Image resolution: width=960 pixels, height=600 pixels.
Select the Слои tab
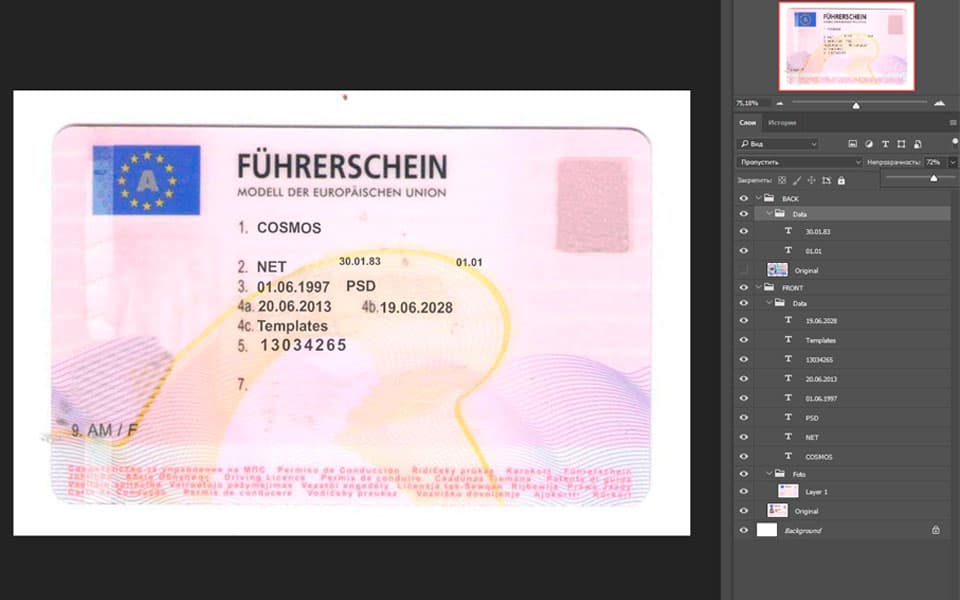[748, 123]
